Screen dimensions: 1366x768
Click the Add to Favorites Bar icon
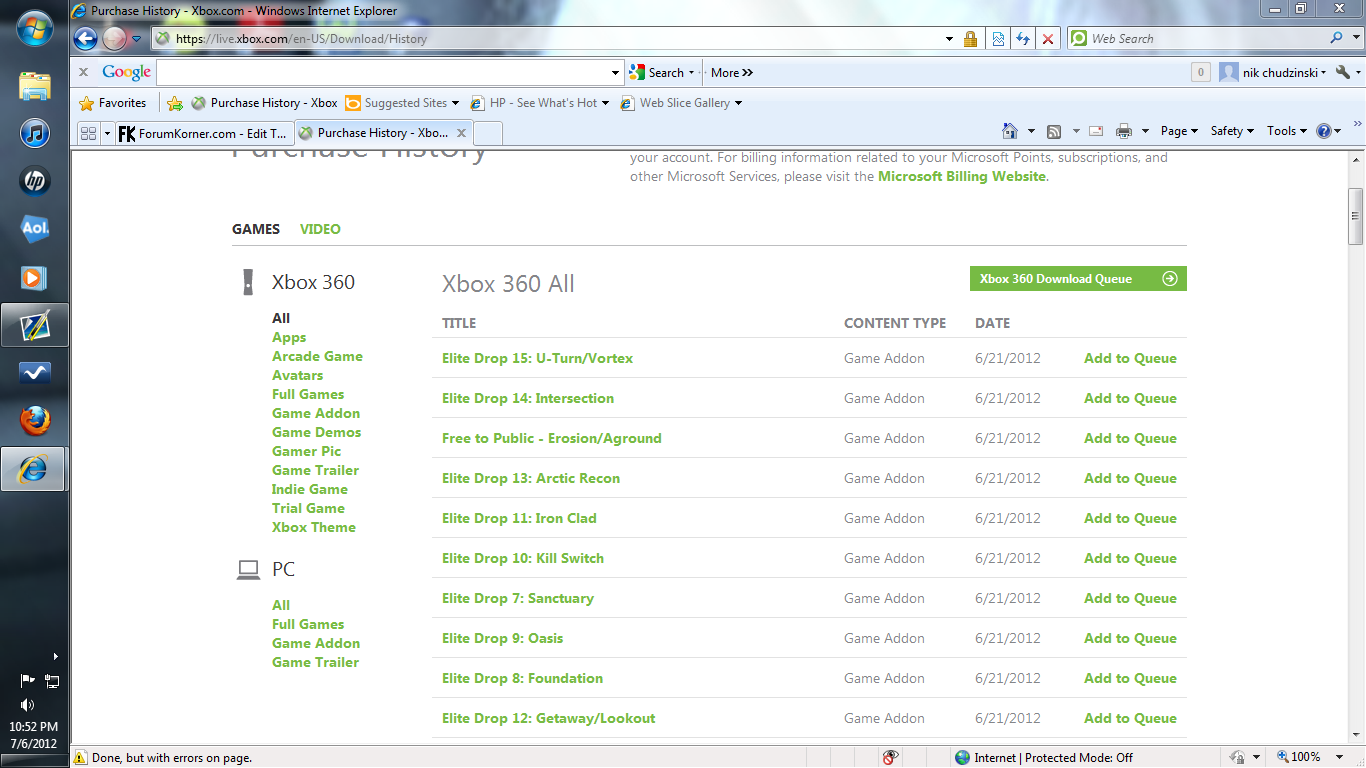pyautogui.click(x=175, y=103)
